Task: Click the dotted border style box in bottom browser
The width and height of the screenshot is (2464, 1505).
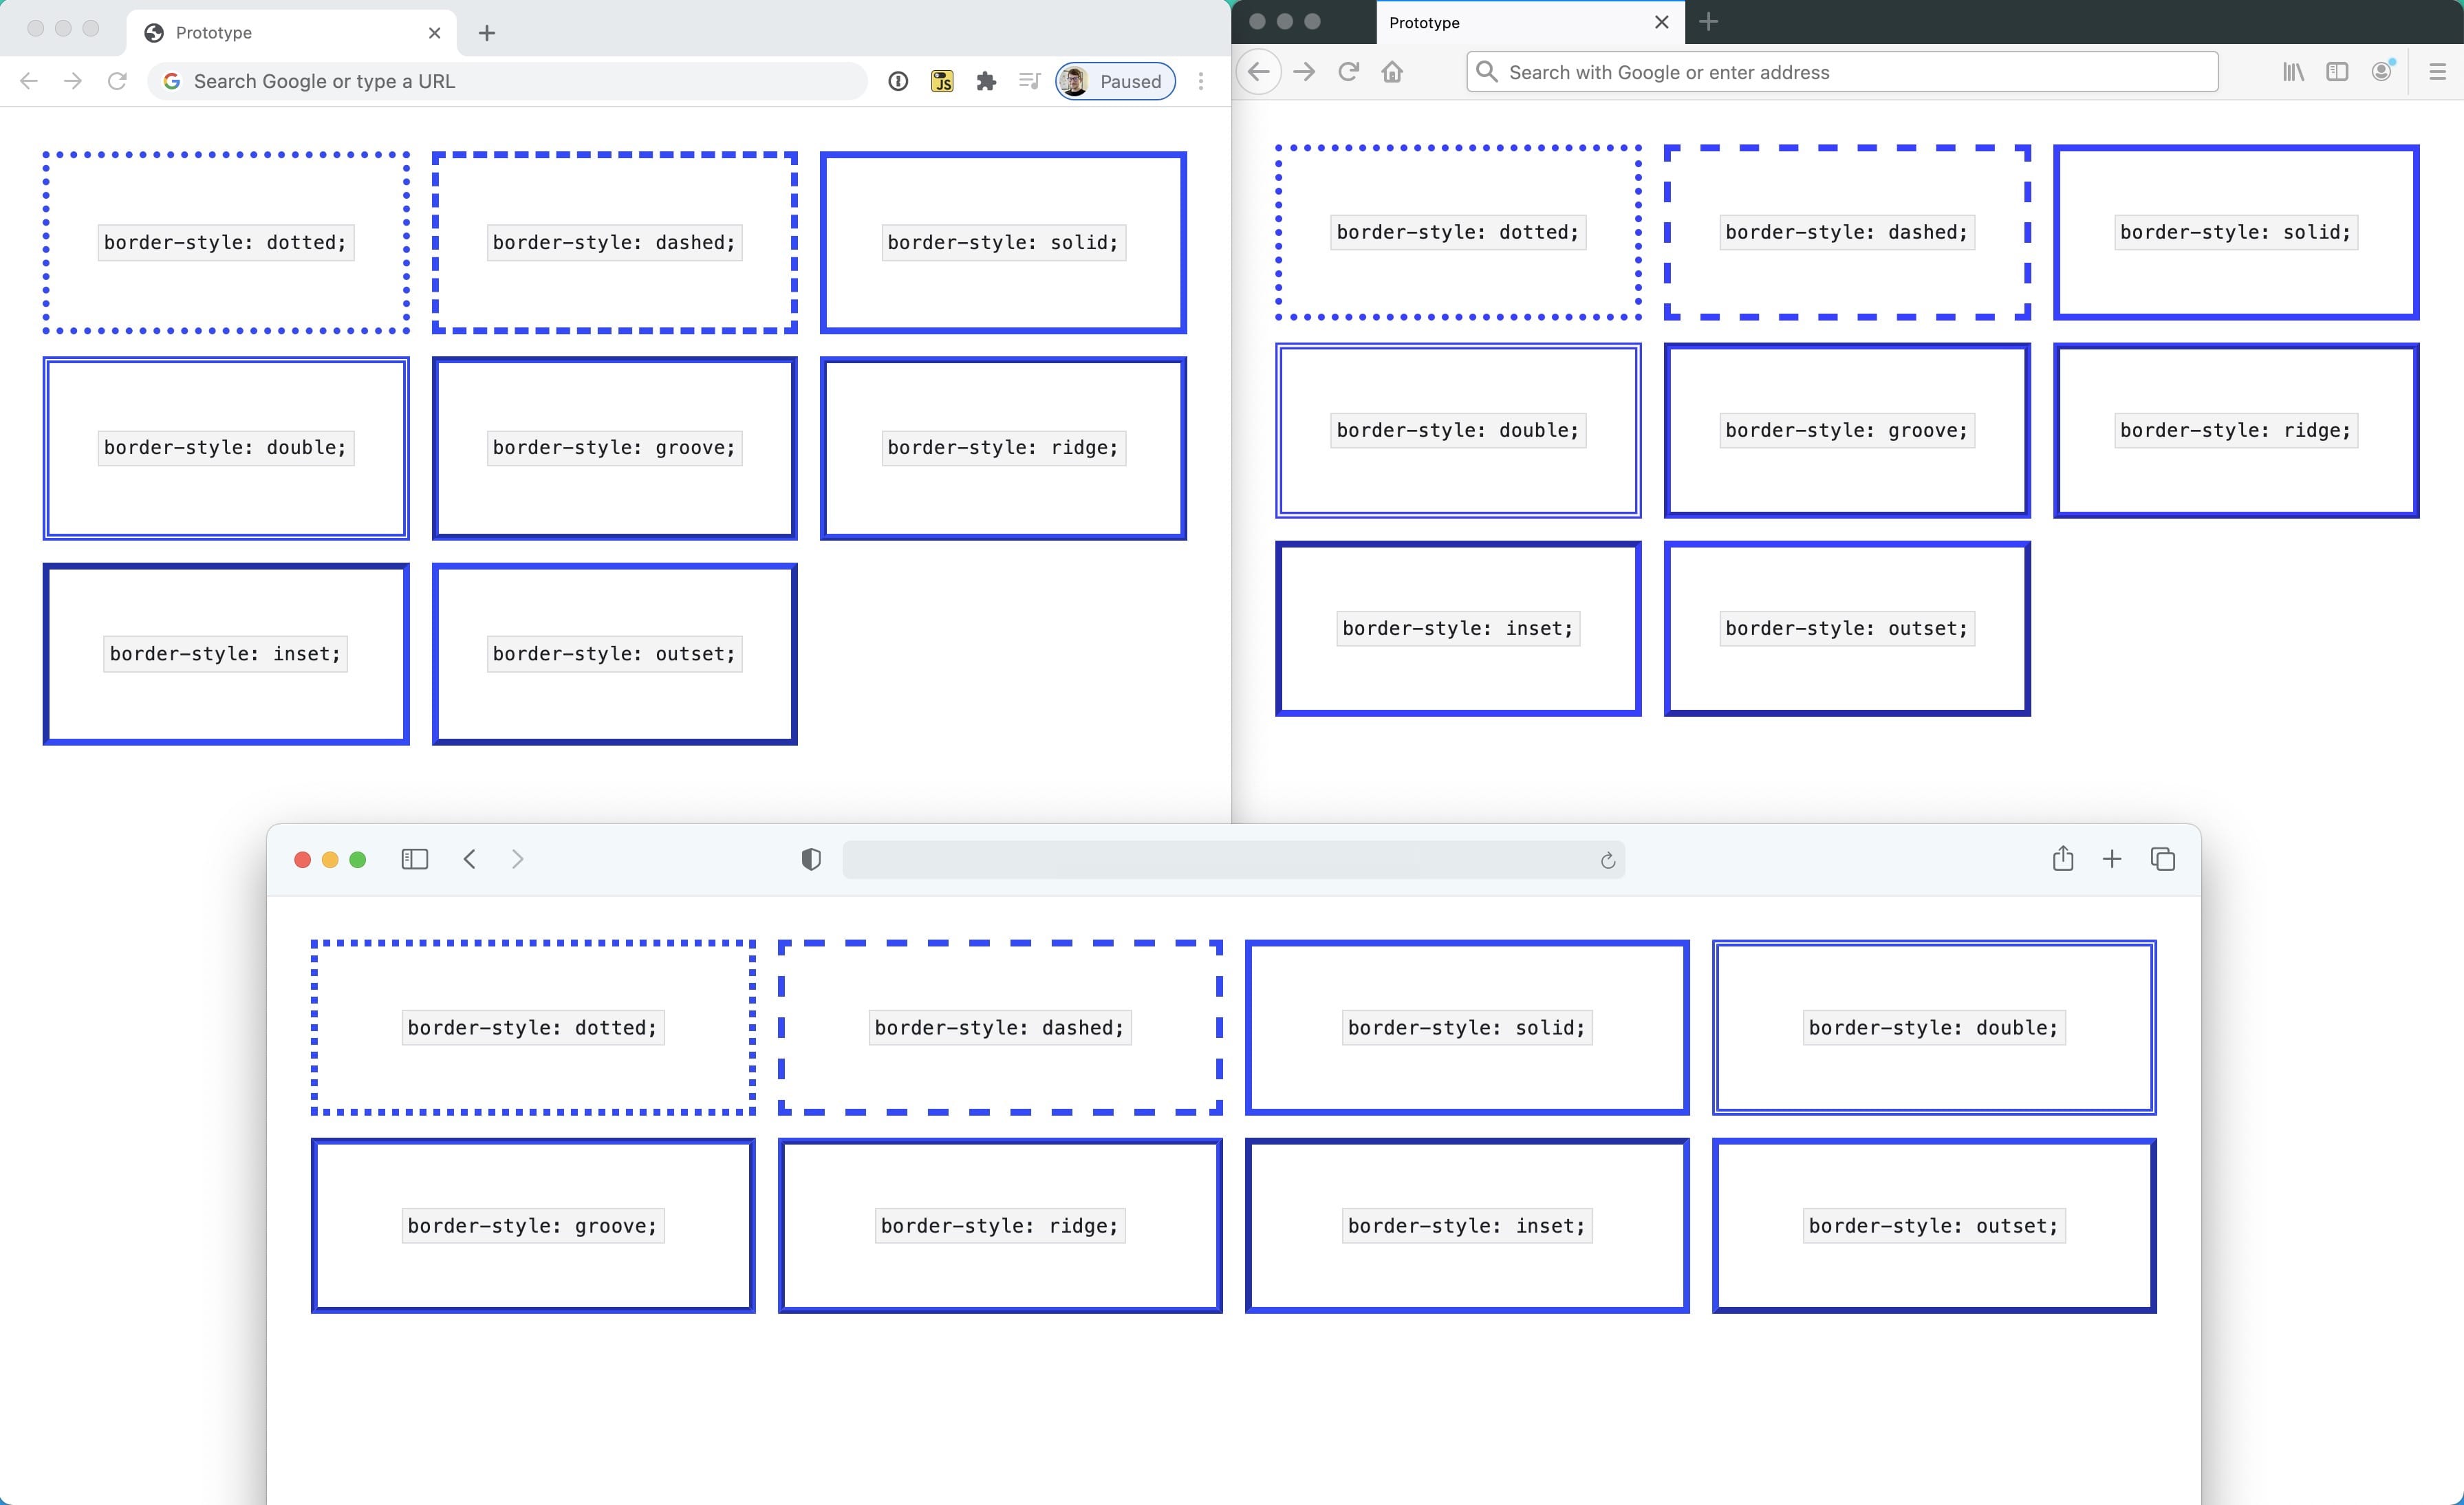Action: pos(532,1026)
